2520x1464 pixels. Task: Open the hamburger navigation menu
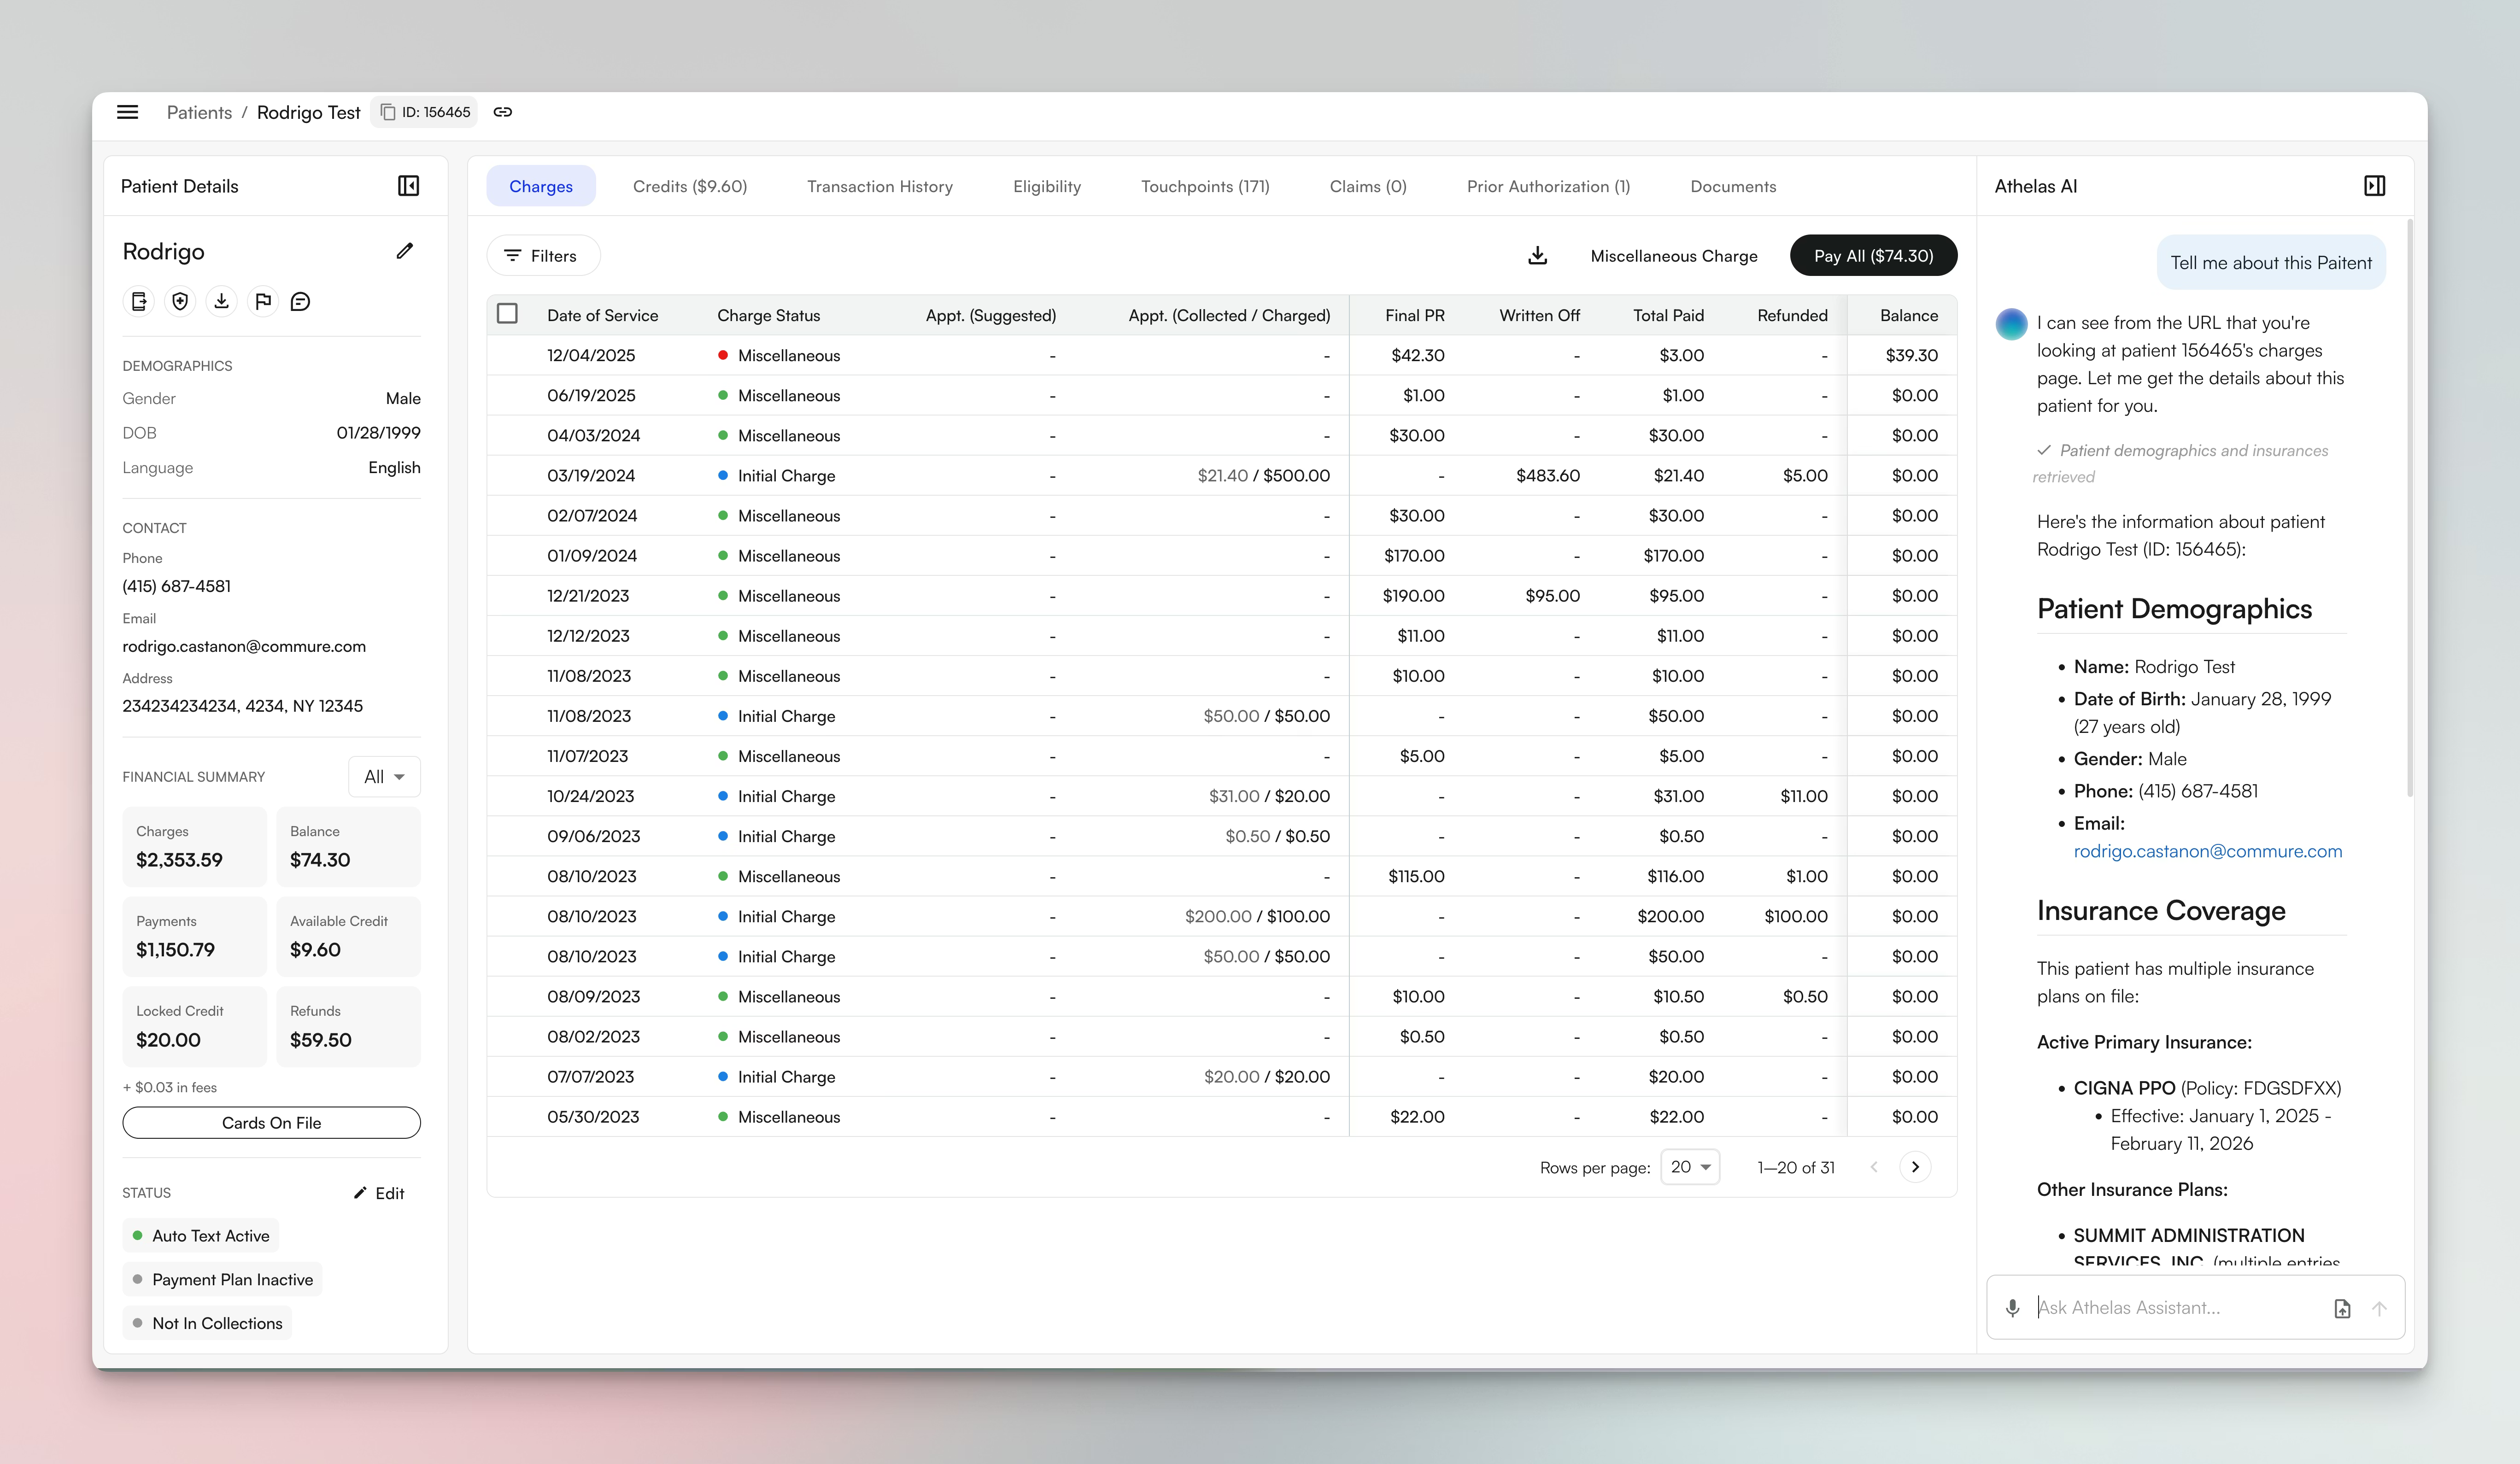(x=127, y=112)
